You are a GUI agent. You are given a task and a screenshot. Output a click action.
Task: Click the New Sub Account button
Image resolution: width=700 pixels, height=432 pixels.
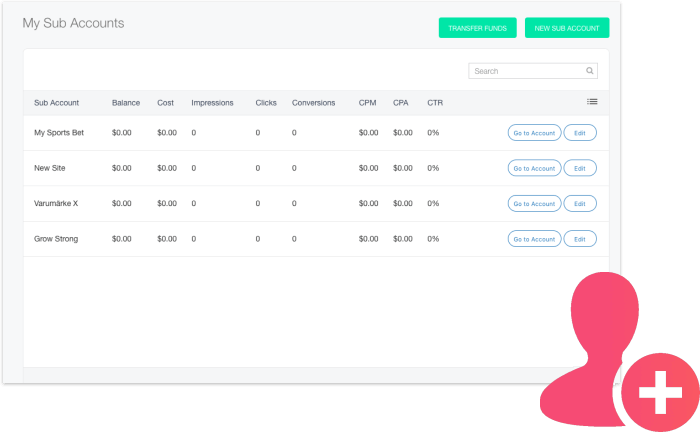click(x=567, y=28)
